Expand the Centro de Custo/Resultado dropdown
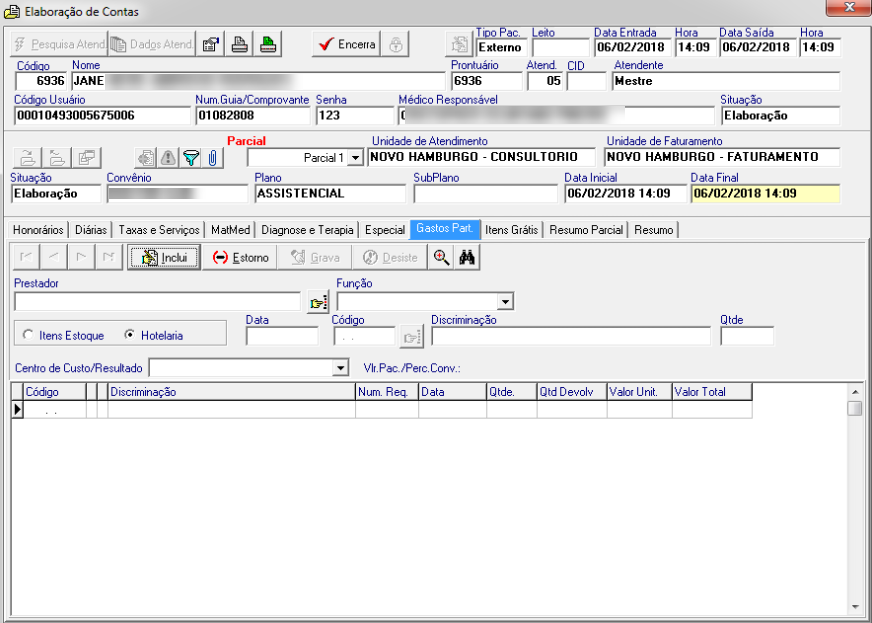872x623 pixels. 340,368
